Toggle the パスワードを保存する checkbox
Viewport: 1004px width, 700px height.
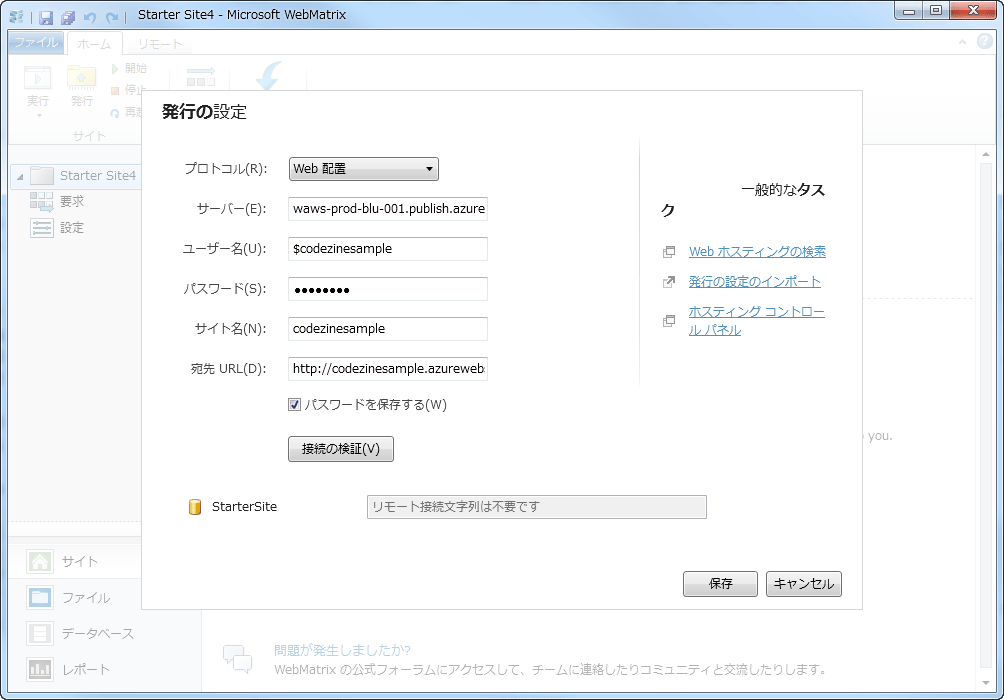click(x=295, y=405)
